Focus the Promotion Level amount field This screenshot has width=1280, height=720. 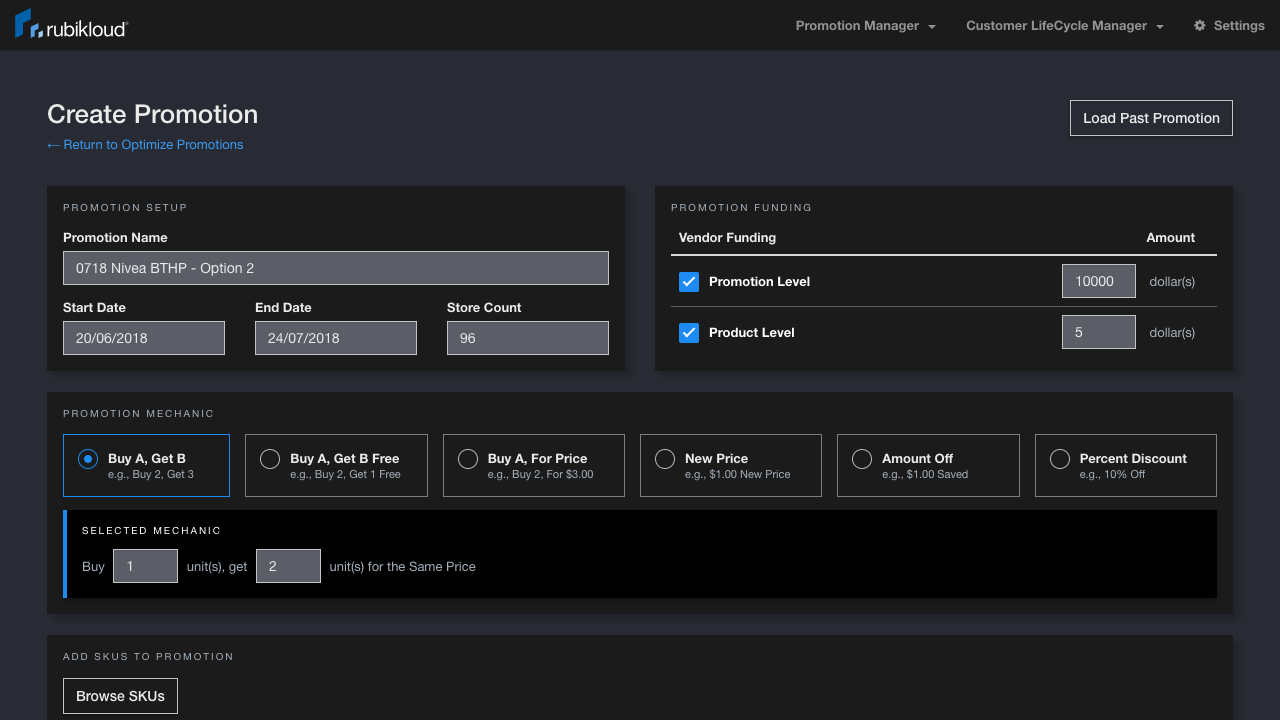(1098, 282)
